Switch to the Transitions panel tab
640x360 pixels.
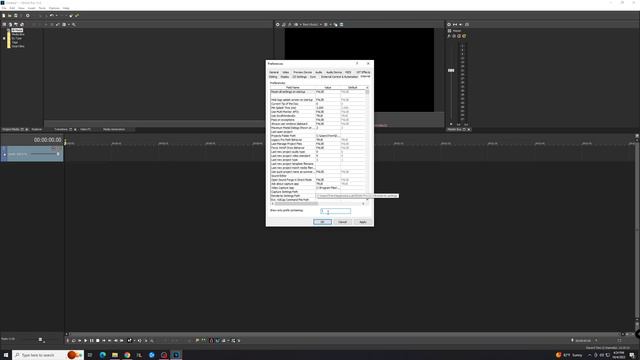[x=61, y=129]
